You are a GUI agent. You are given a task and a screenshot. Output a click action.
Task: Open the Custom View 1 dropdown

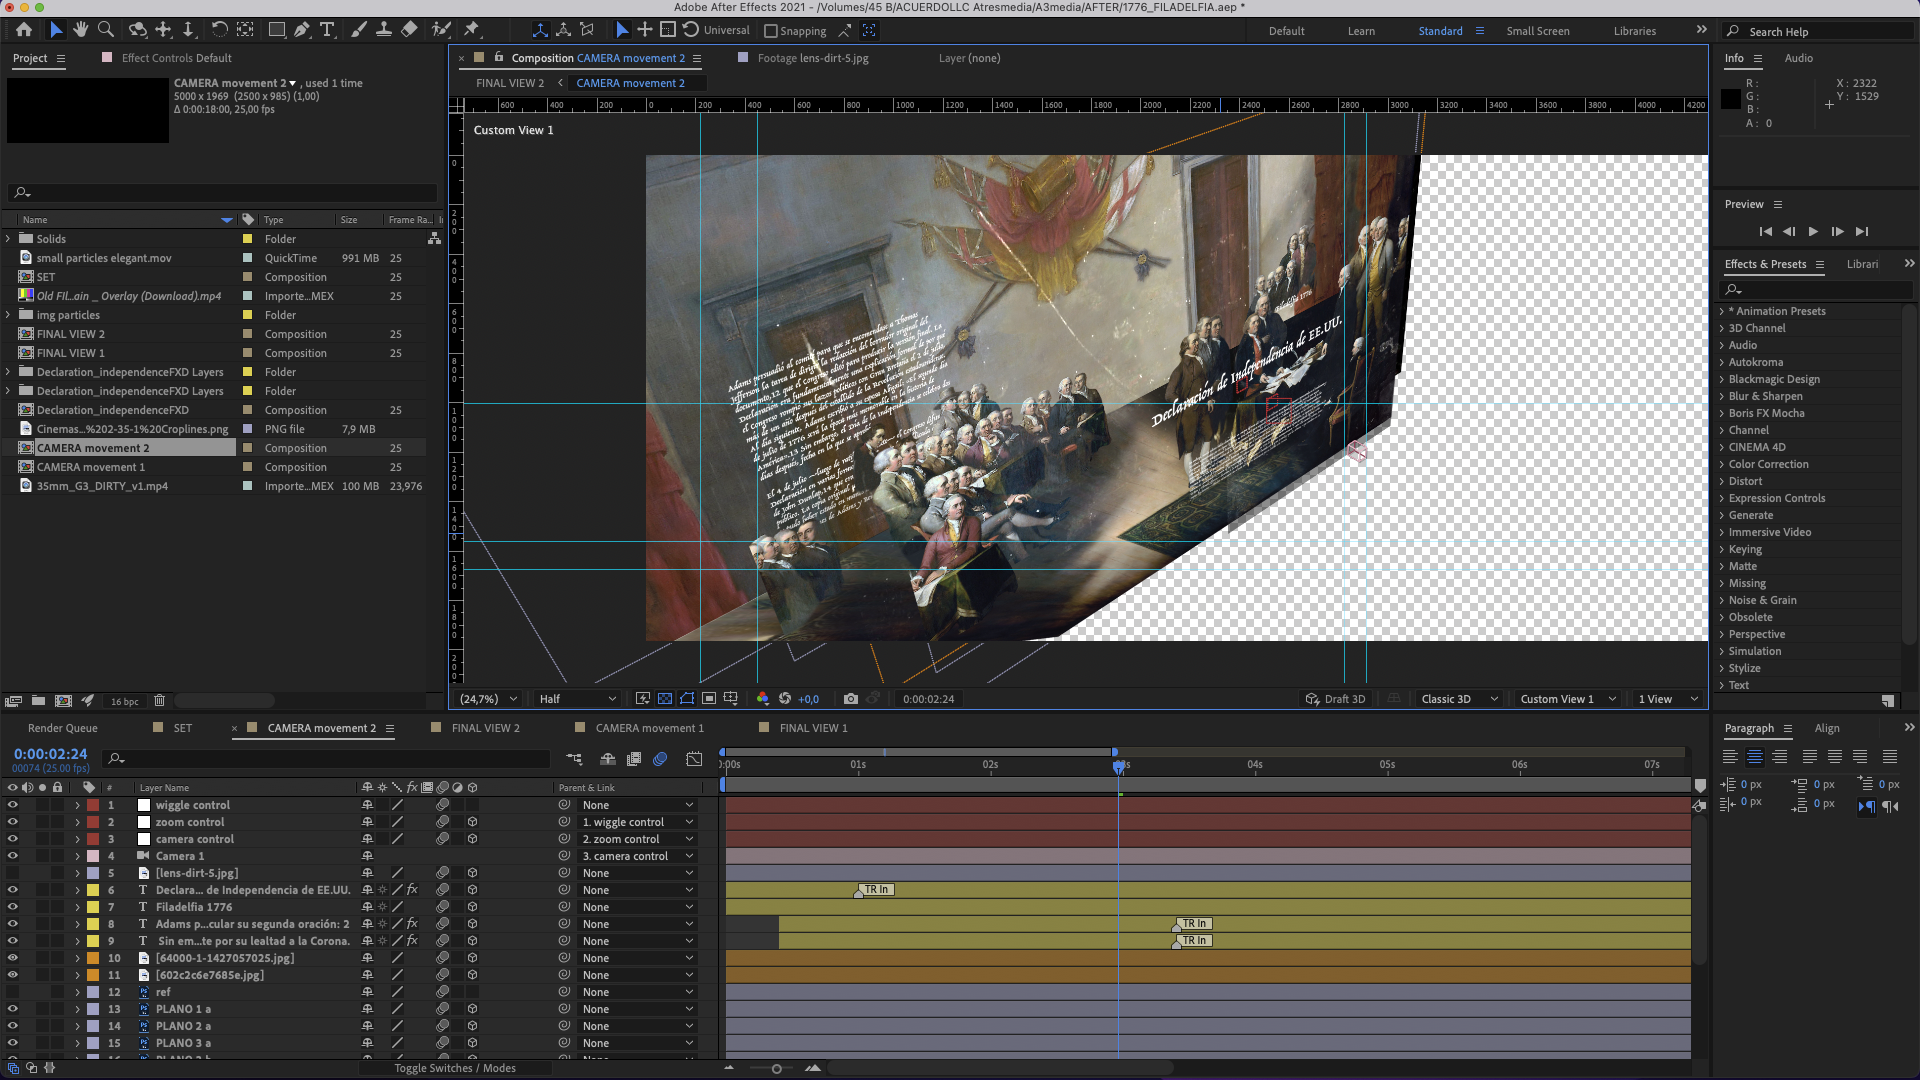pyautogui.click(x=1566, y=699)
